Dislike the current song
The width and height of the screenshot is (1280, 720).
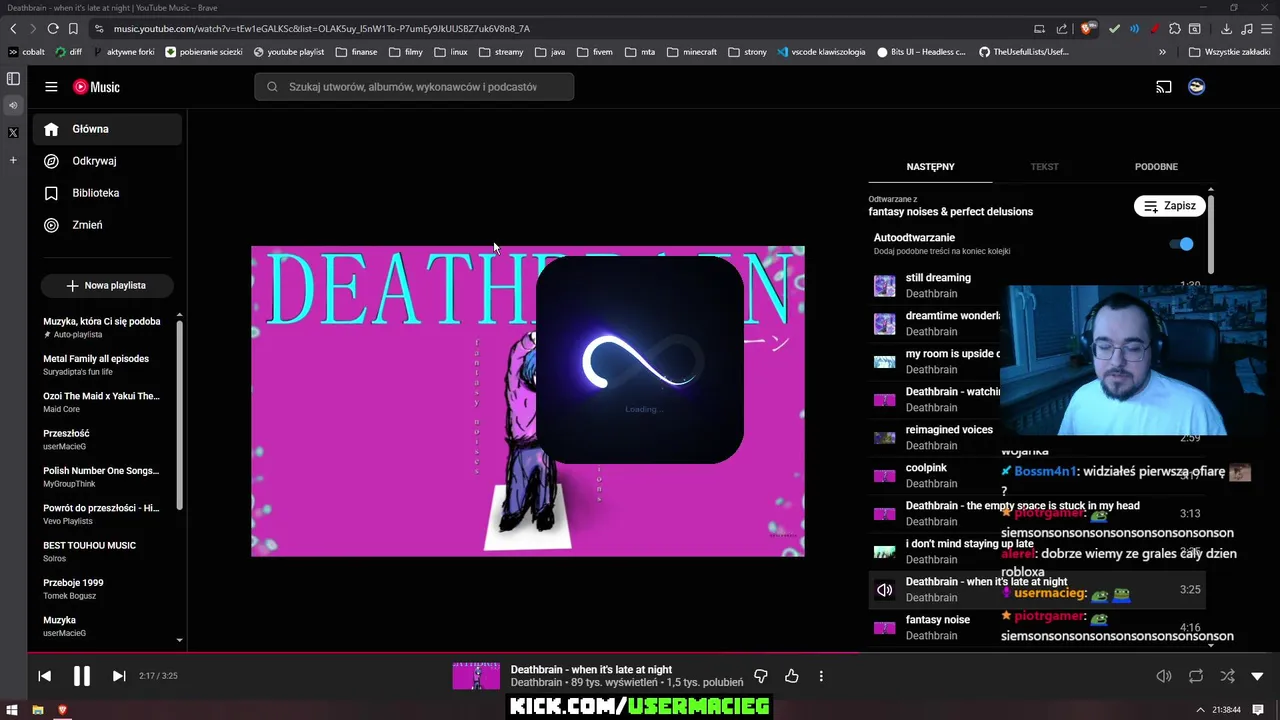(761, 677)
